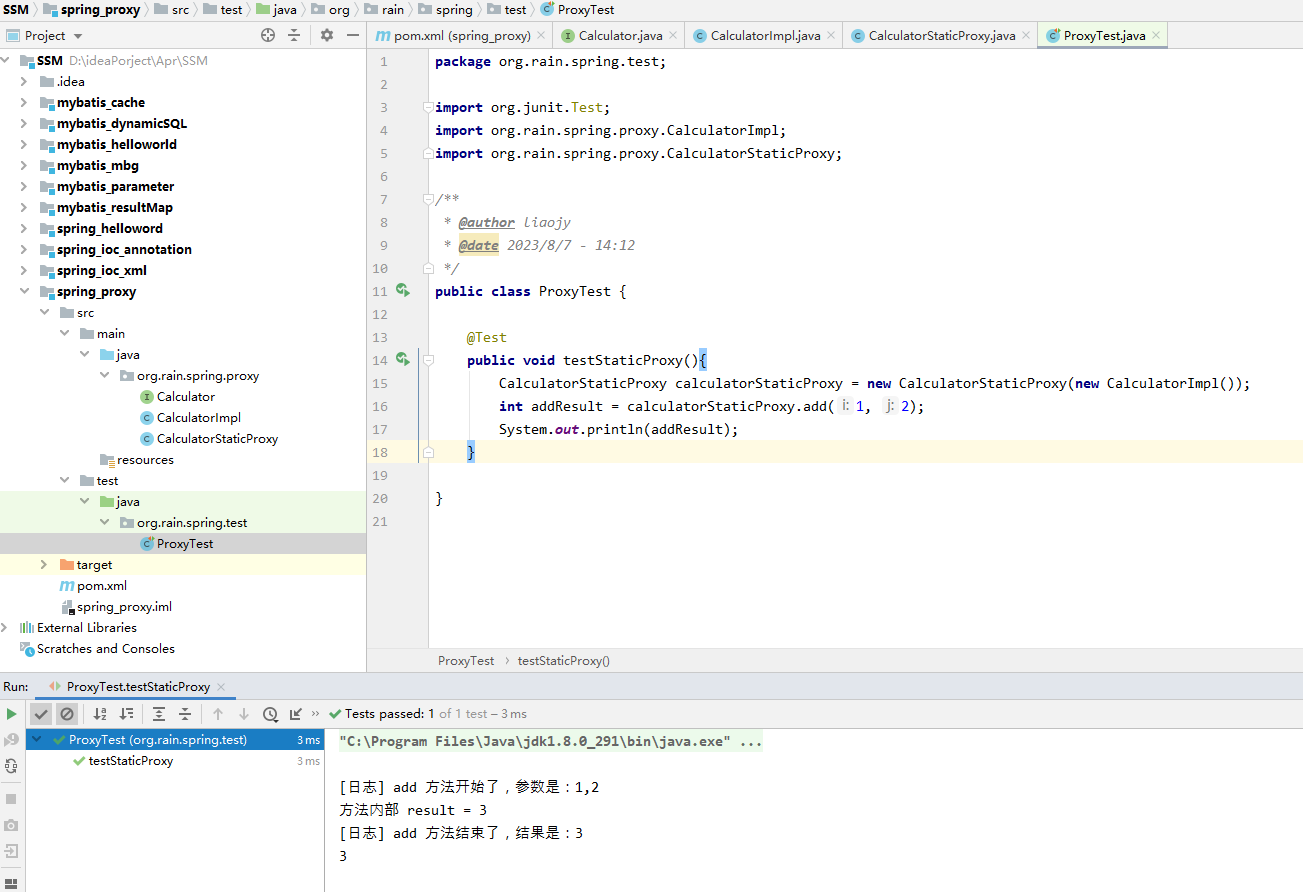Screen dimensions: 1303x892
Task: Select CalculatorStaticProxy in project tree
Action: [x=209, y=439]
